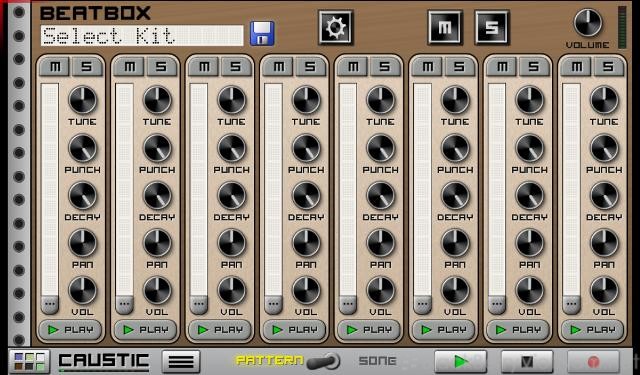This screenshot has width=640, height=375.
Task: Click channel 6 Tune knob
Action: pos(455,100)
